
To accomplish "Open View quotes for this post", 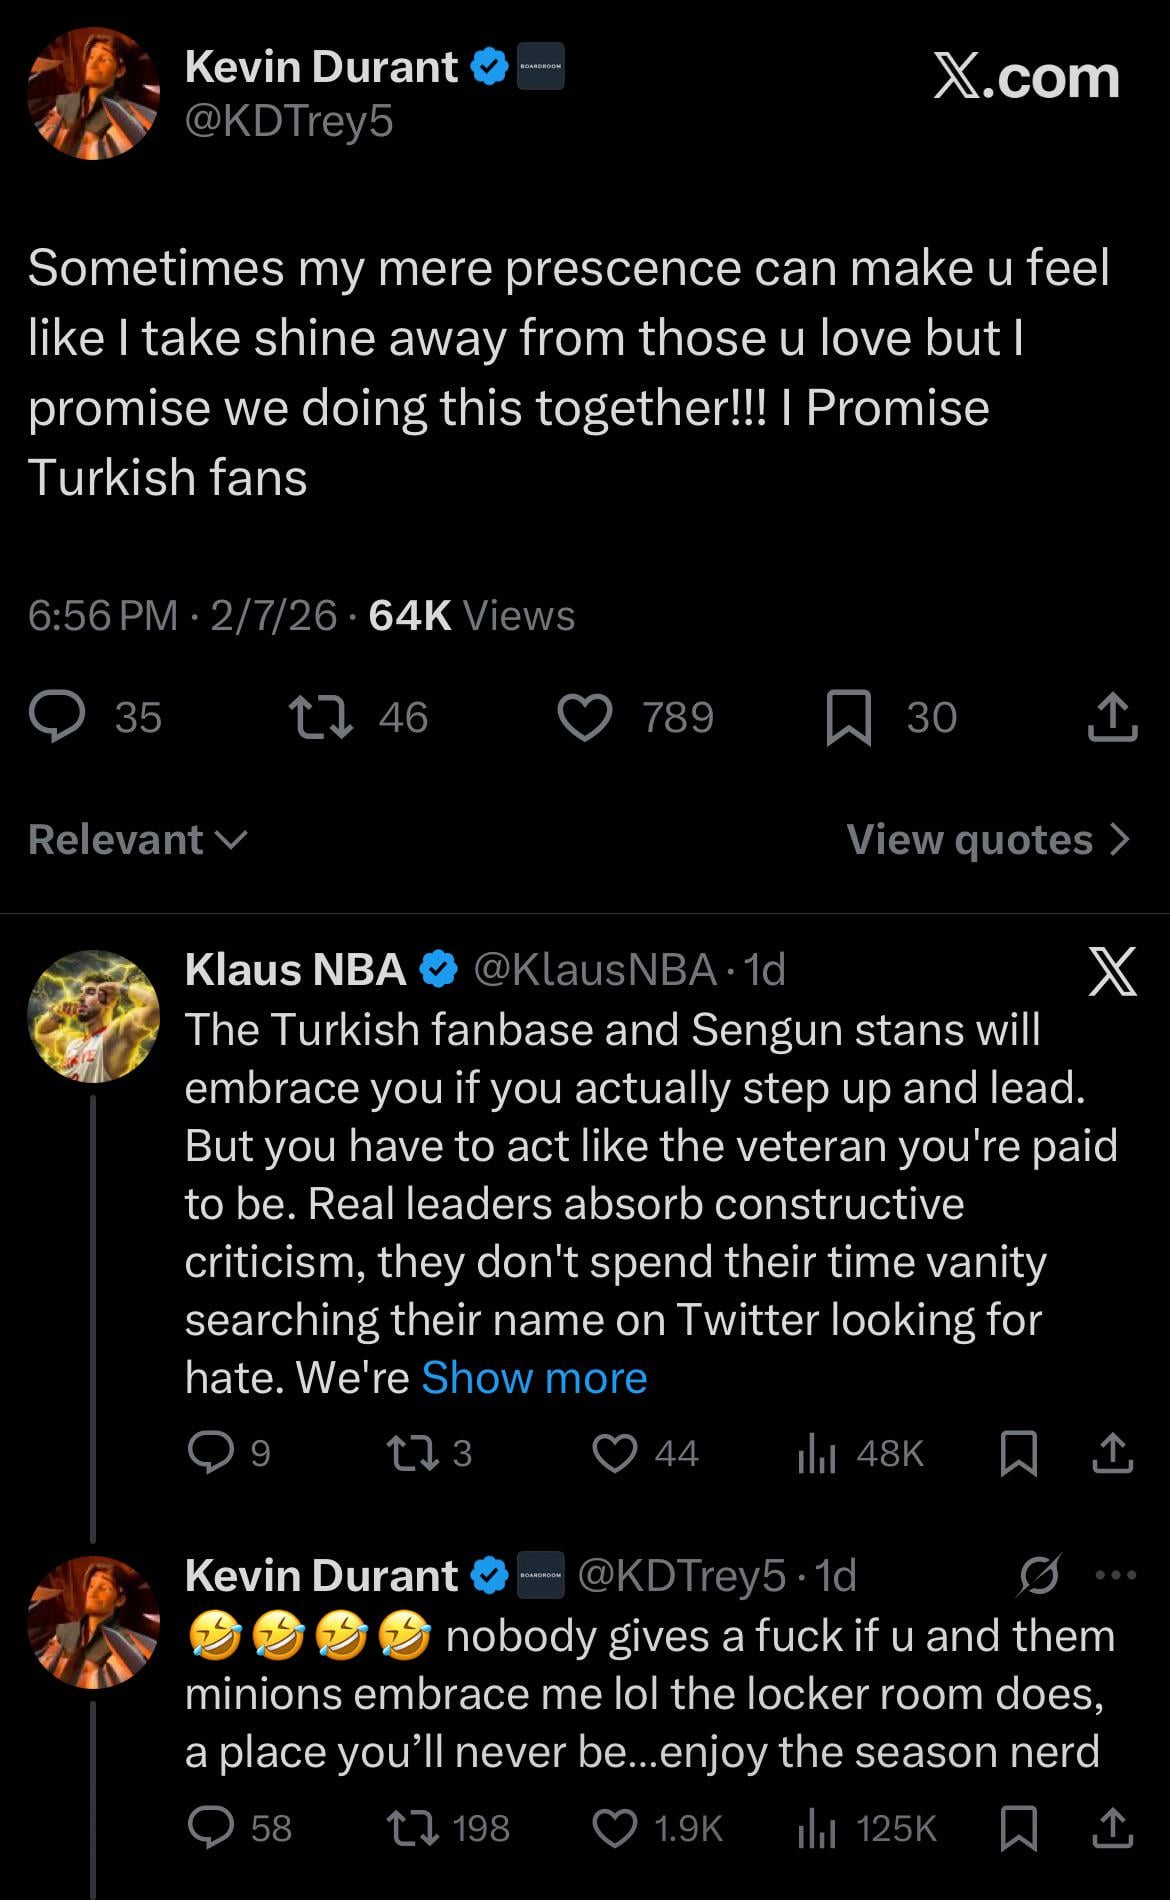I will click(x=988, y=840).
